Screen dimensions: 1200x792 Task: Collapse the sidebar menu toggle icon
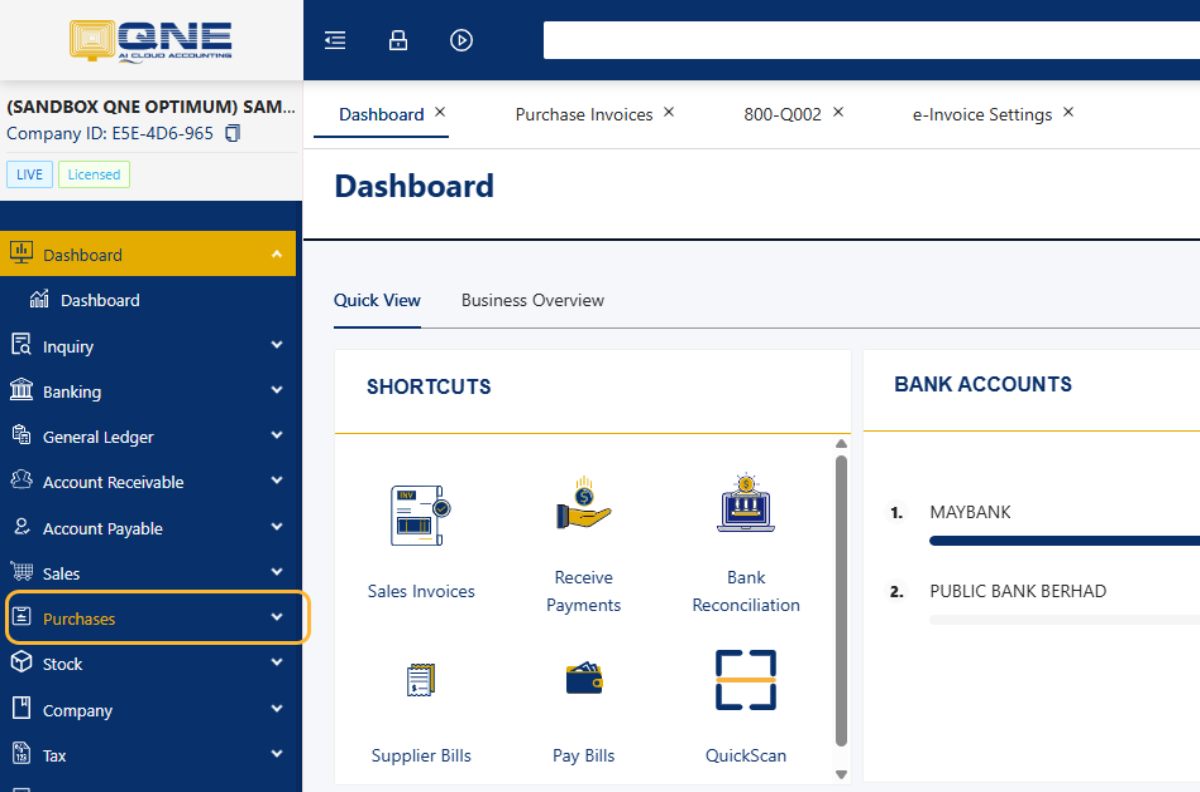click(335, 40)
